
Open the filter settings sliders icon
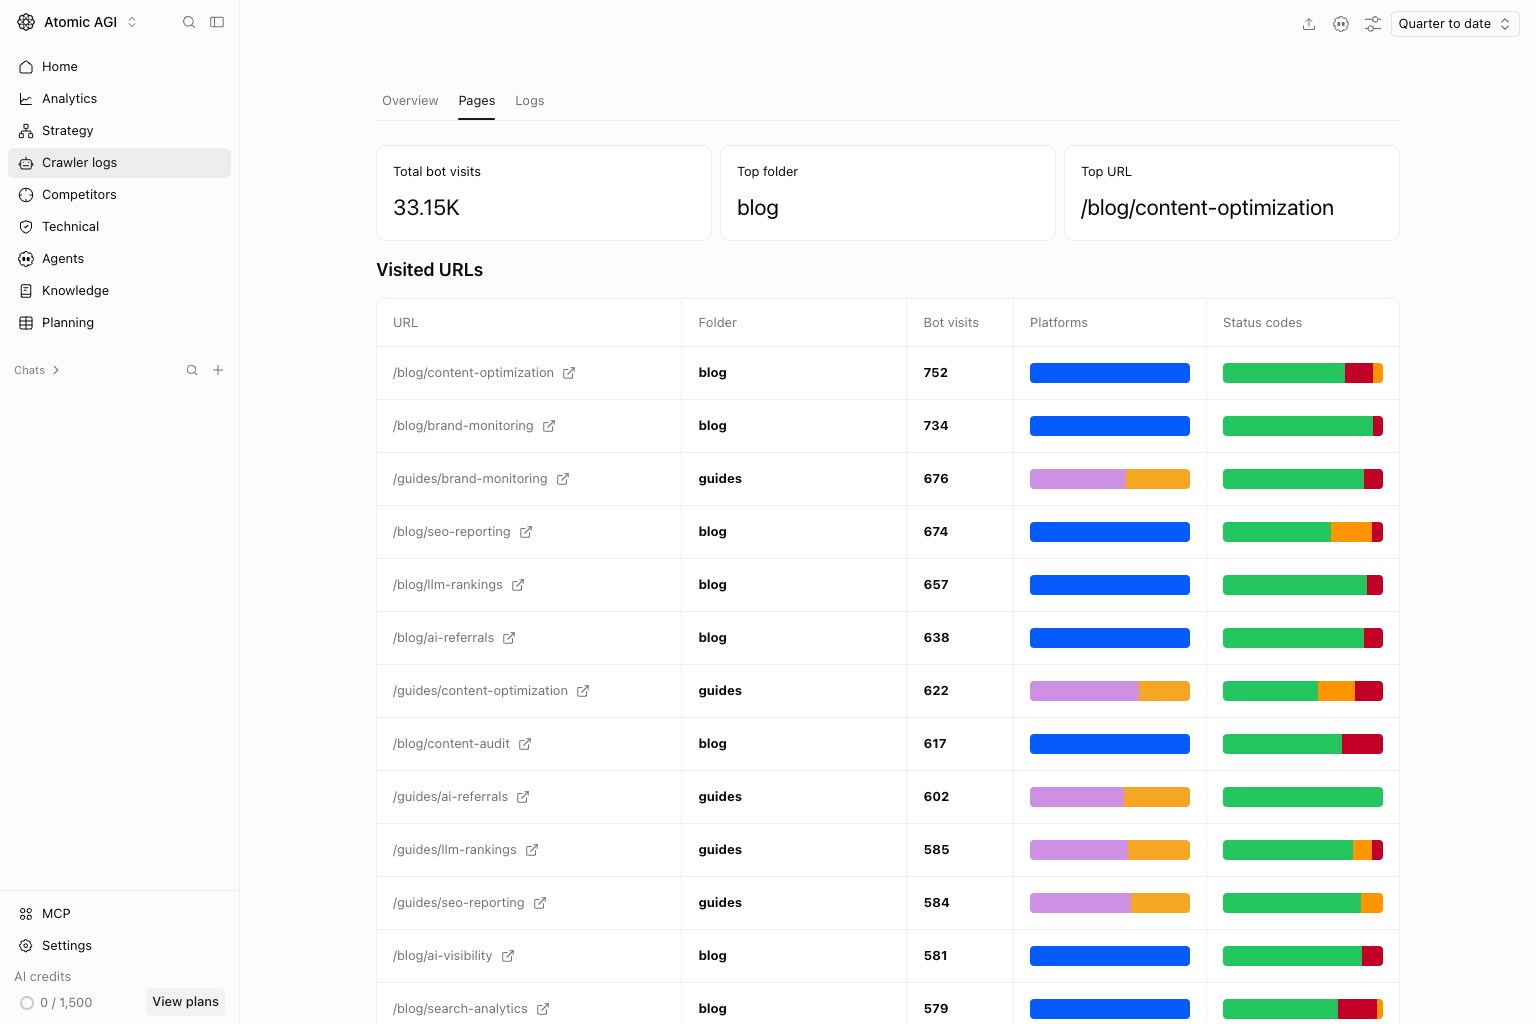coord(1373,24)
